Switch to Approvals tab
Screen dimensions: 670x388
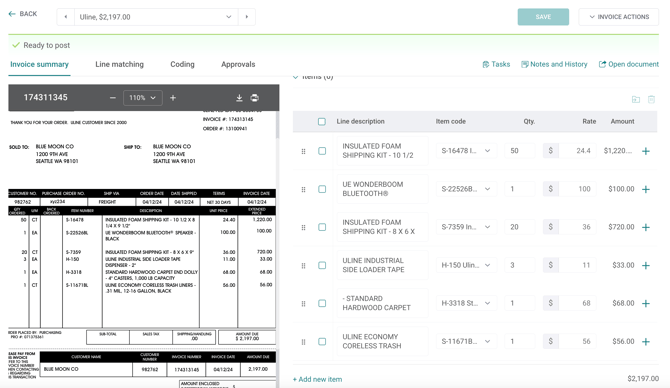[238, 65]
